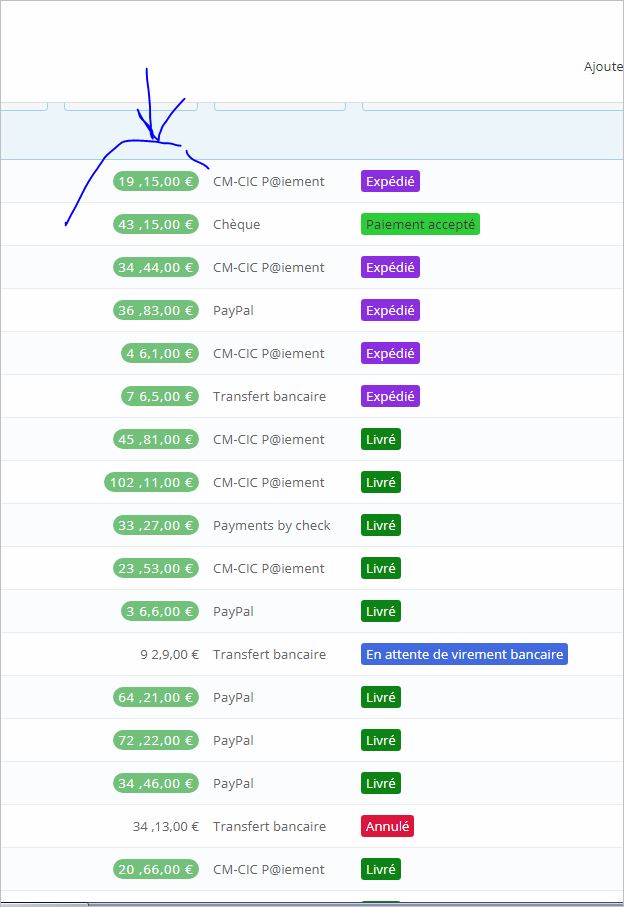Screen dimensions: 624x907
Task: Click PayPal in the 72 ,22,00 € row
Action: pyautogui.click(x=233, y=740)
